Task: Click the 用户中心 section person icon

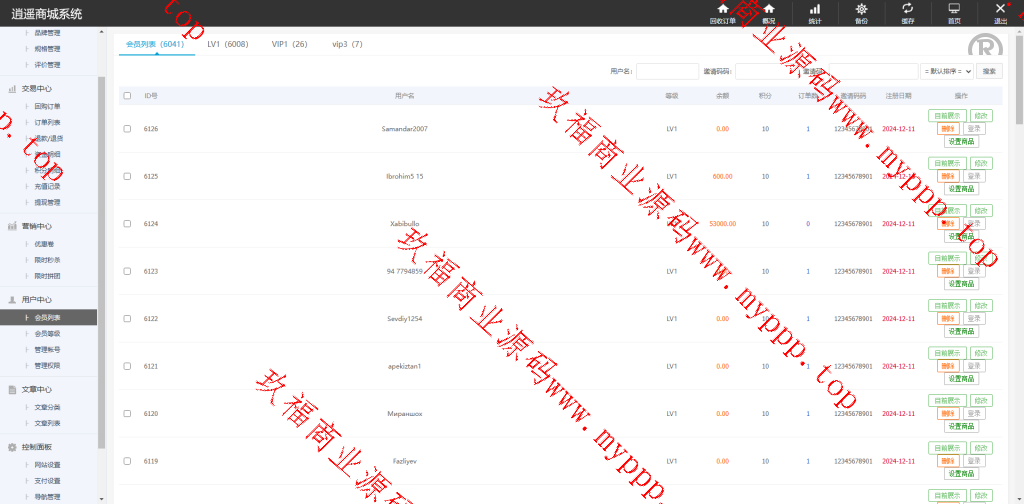Action: coord(12,300)
